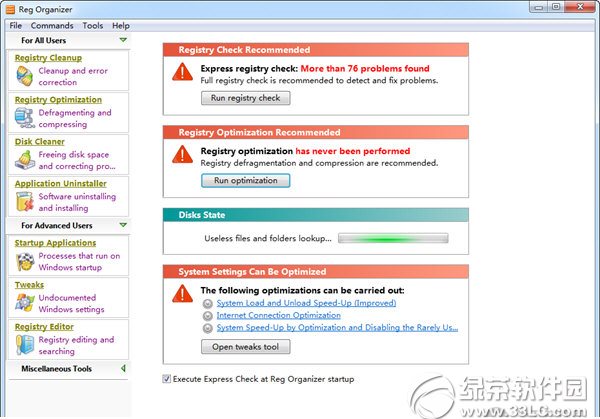Click warning icon in Registry Check panel
Image resolution: width=600 pixels, height=419 pixels.
tap(183, 72)
